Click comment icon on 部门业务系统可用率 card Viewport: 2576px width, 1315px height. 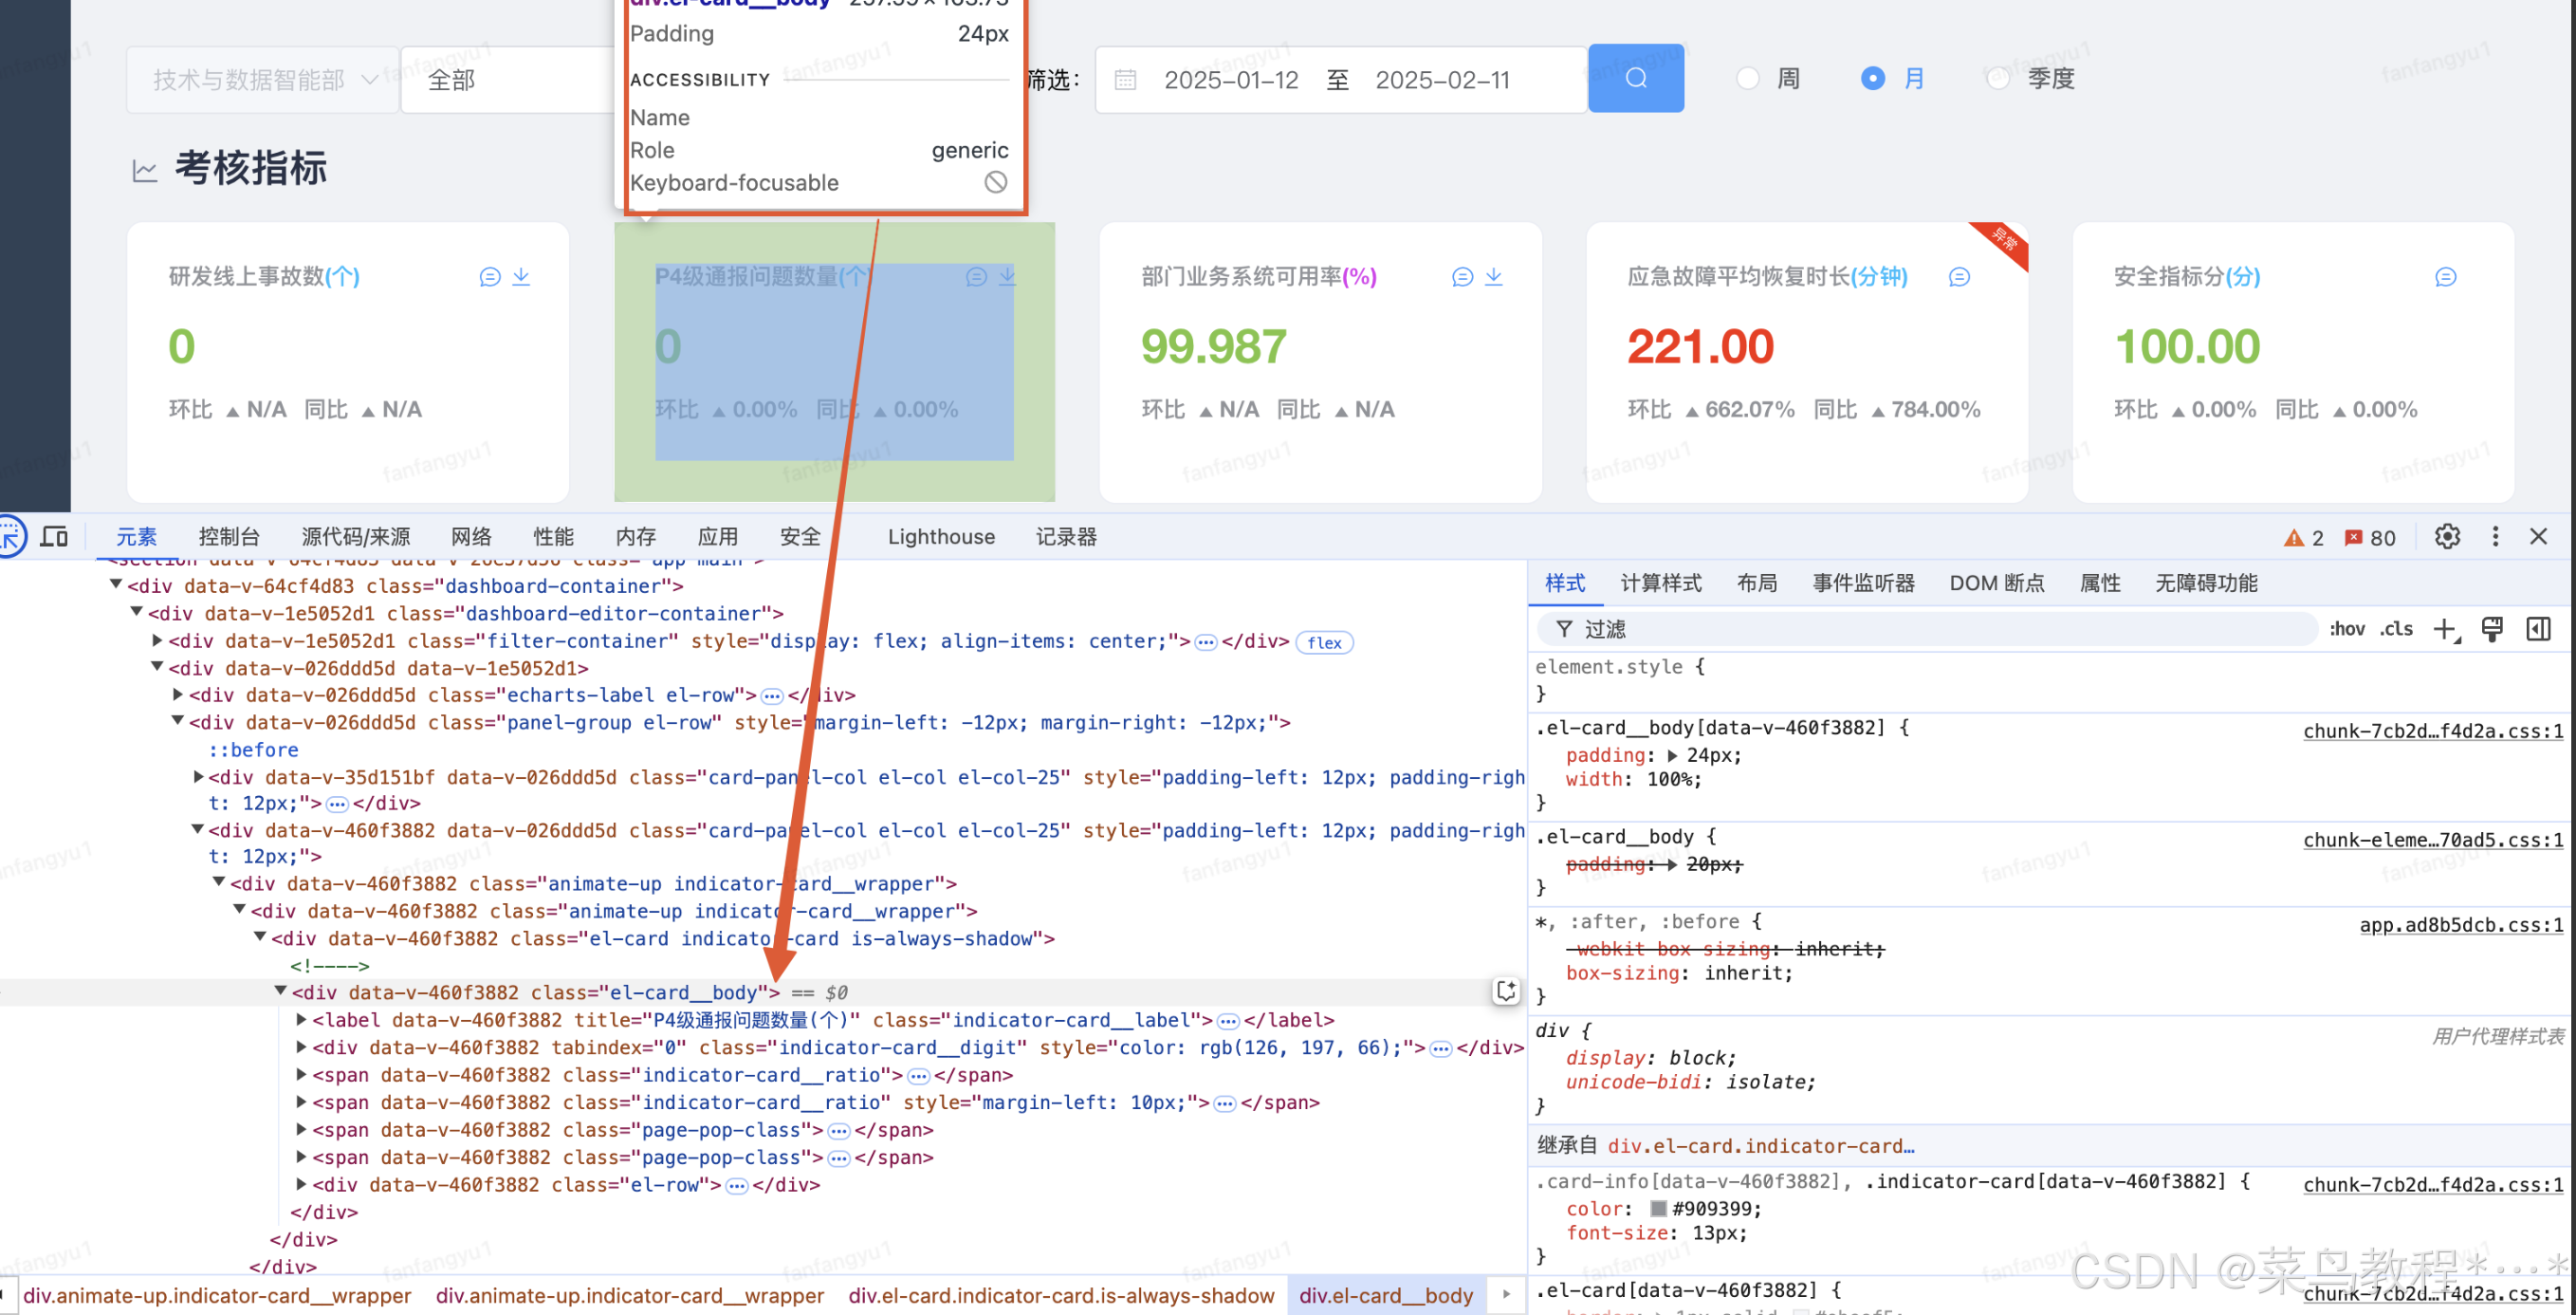1462,277
